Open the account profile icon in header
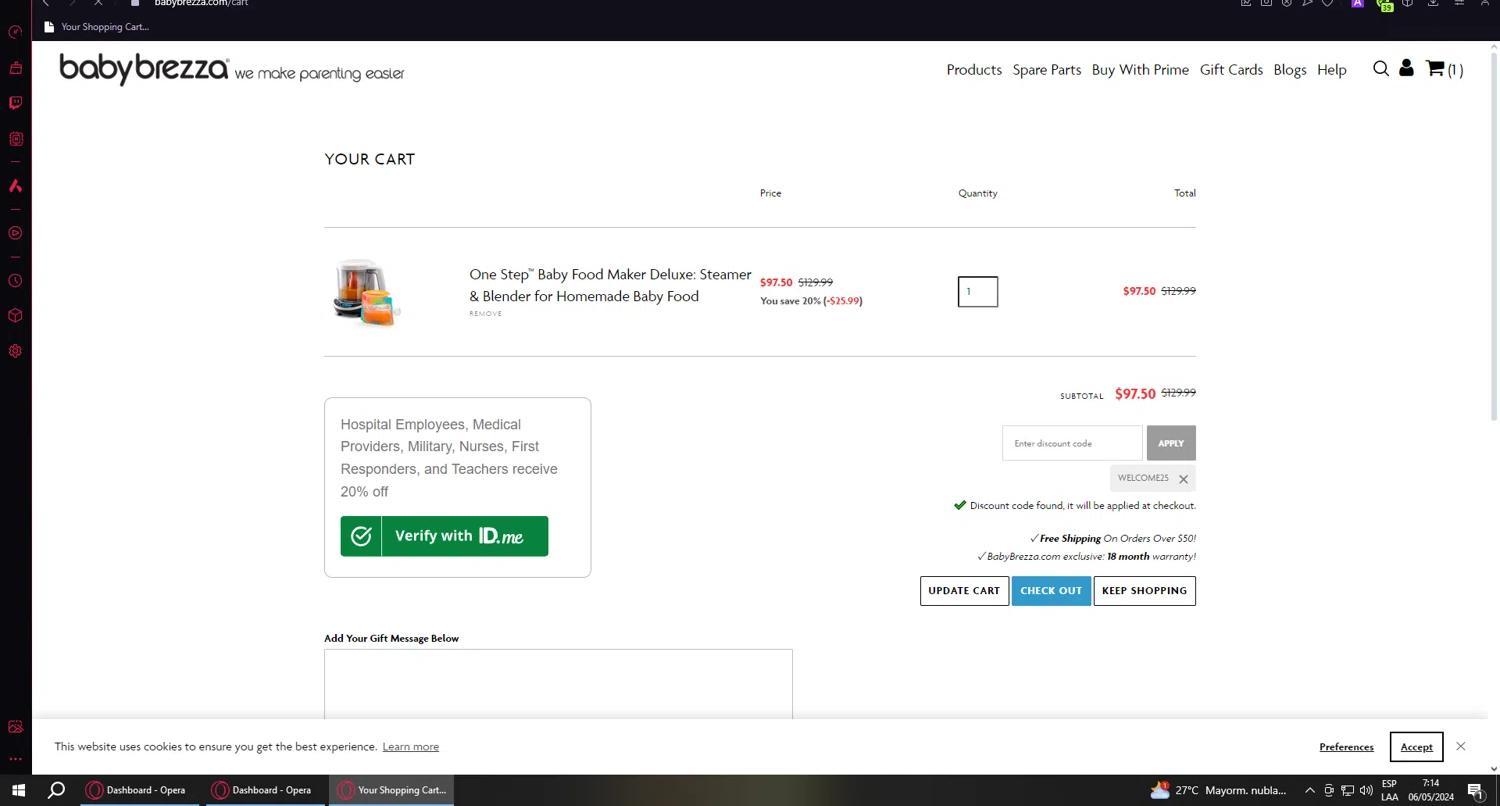The width and height of the screenshot is (1500, 806). tap(1406, 68)
